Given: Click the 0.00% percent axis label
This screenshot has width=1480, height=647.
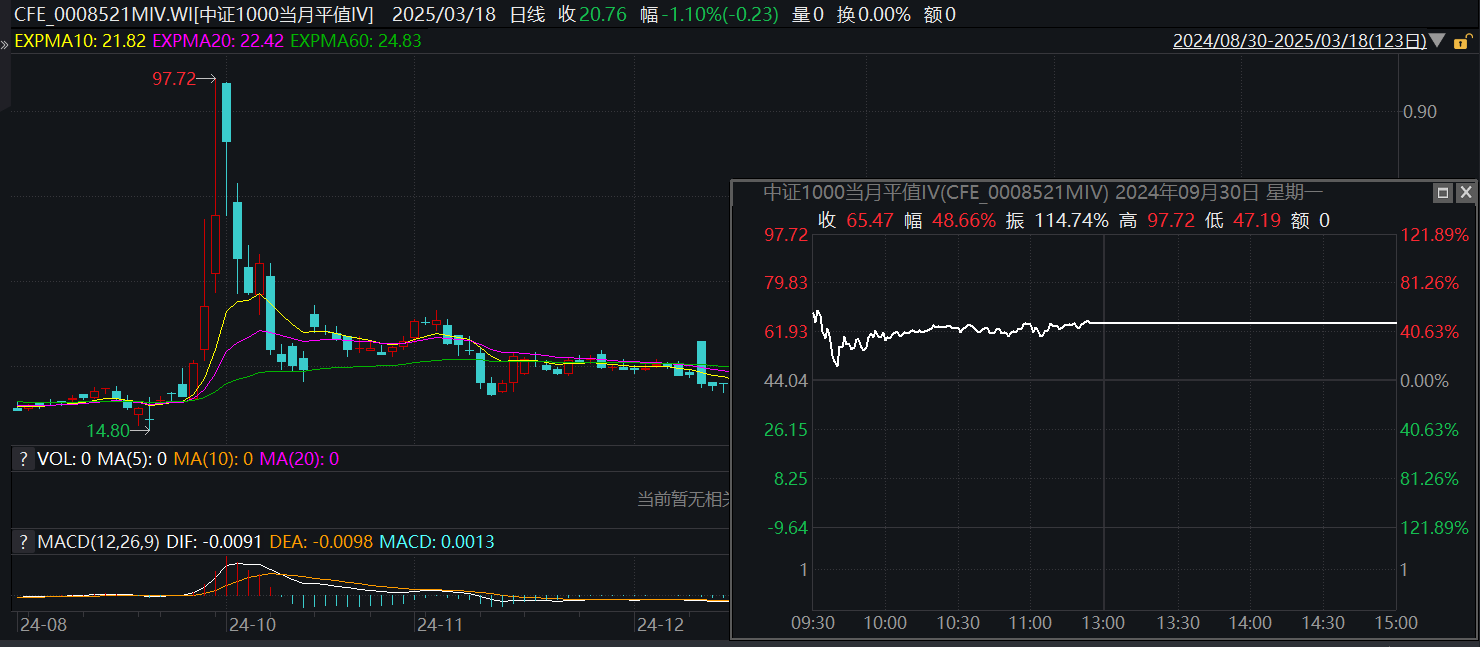Looking at the screenshot, I should tap(1424, 381).
